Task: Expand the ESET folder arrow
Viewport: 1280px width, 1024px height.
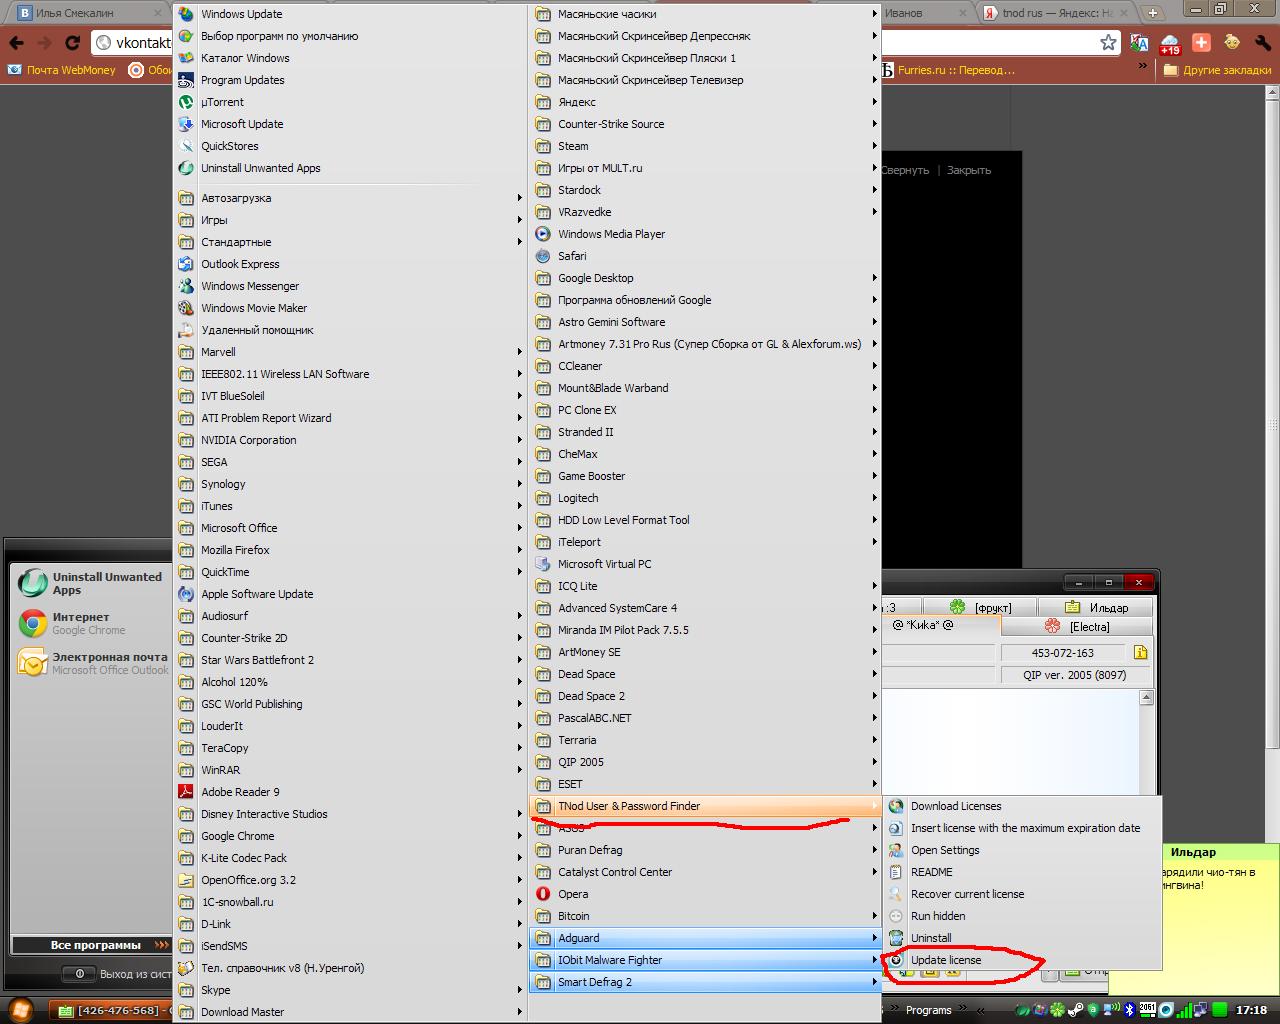Action: [874, 784]
